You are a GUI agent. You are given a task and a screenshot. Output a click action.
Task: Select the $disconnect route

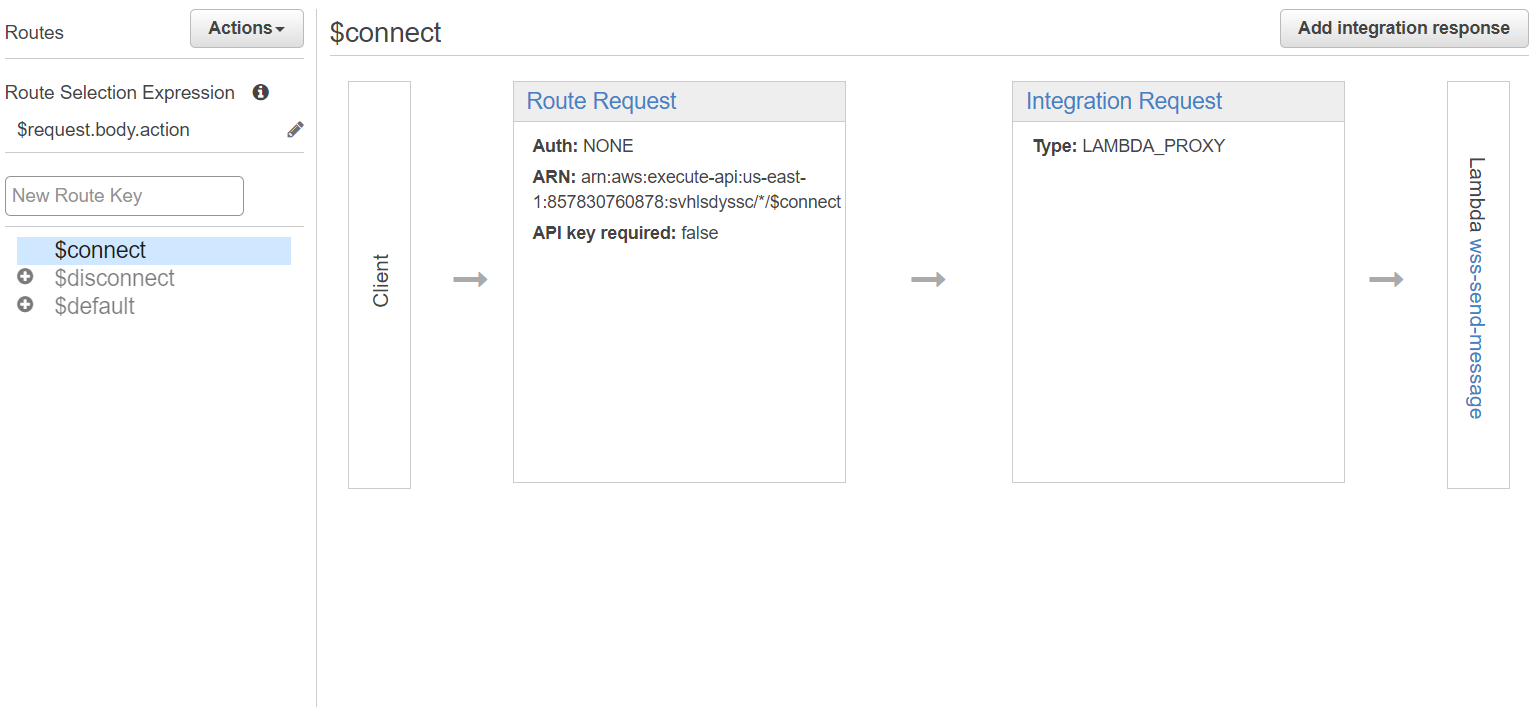(x=114, y=278)
